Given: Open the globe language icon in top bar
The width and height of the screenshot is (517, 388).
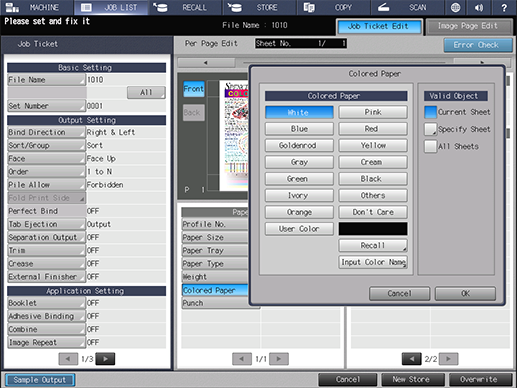Looking at the screenshot, I should [x=455, y=7].
